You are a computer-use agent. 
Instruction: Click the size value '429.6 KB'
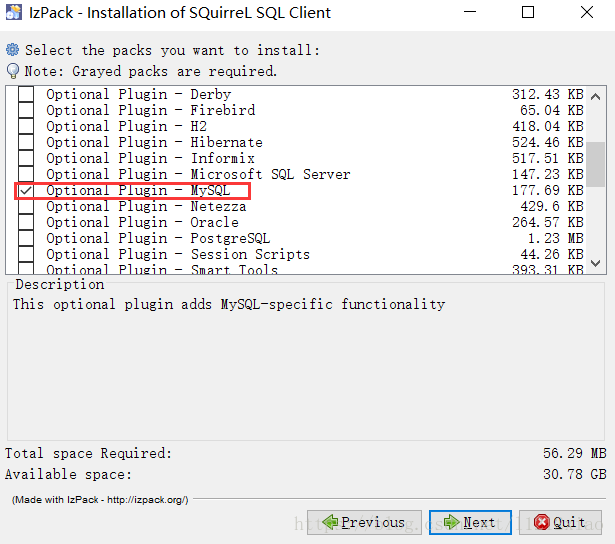pyautogui.click(x=552, y=207)
